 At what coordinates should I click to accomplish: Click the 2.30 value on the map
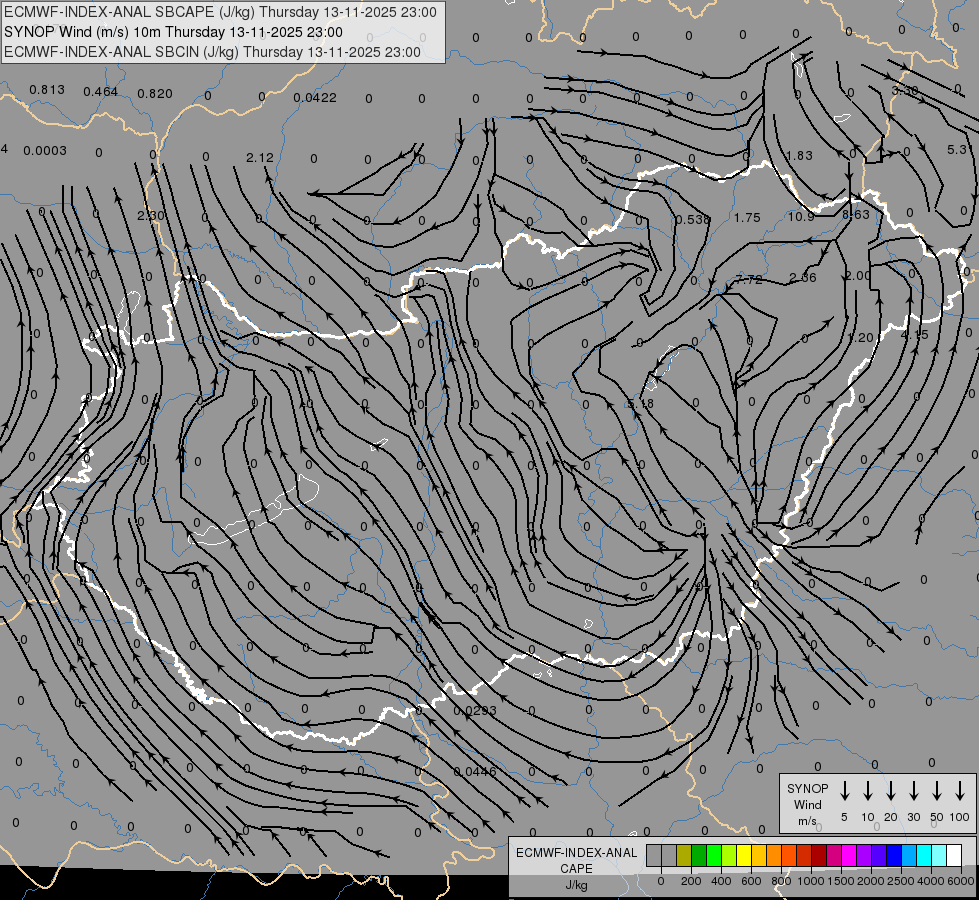150,215
